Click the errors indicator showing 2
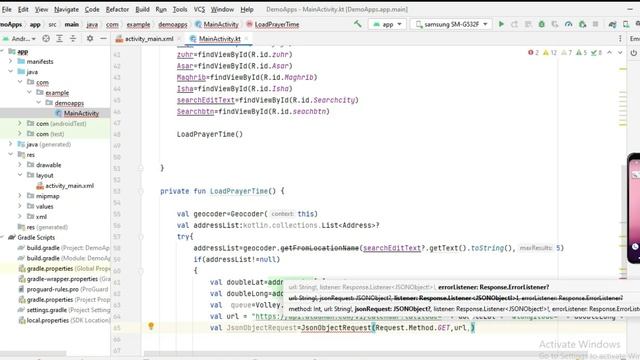 533,53
